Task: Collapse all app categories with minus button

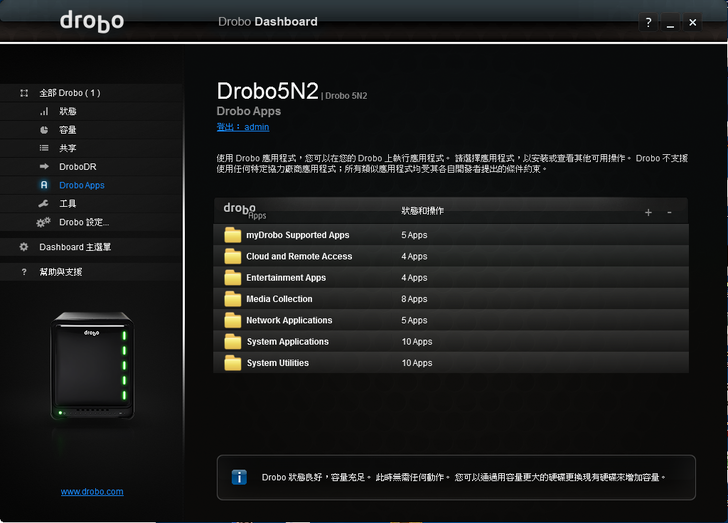Action: pos(669,212)
